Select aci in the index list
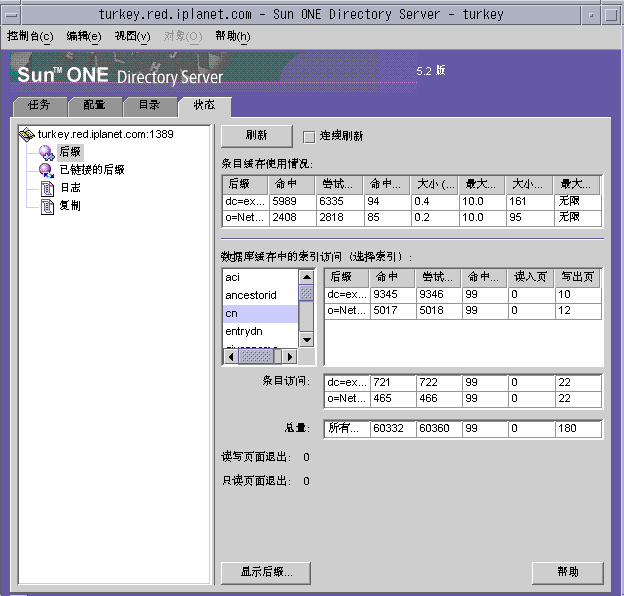 260,278
